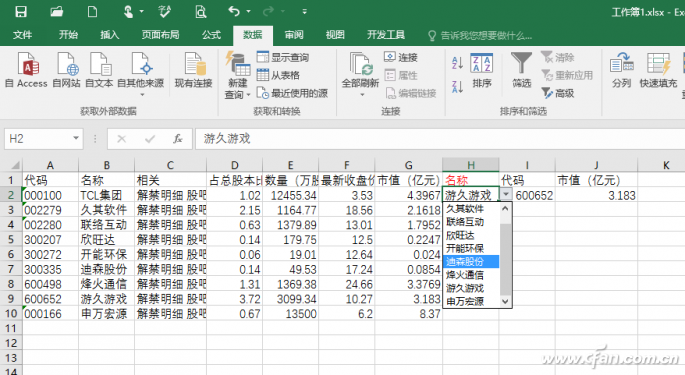Click the Open folder icon in quick access toolbar
The height and width of the screenshot is (375, 685).
(x=56, y=11)
